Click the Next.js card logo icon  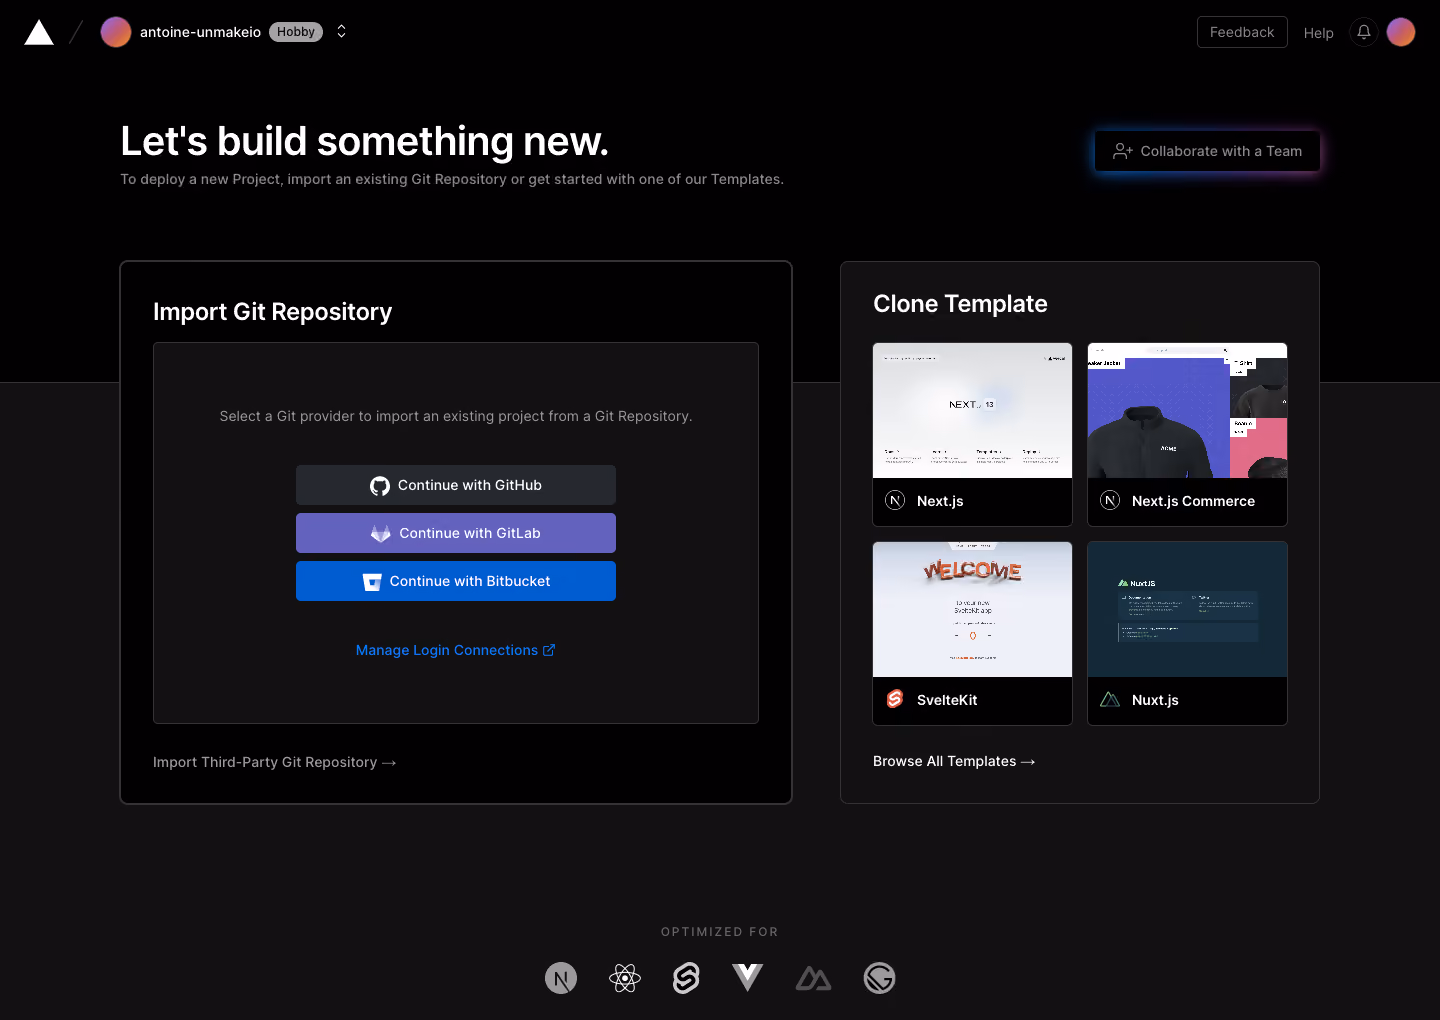[x=895, y=501]
